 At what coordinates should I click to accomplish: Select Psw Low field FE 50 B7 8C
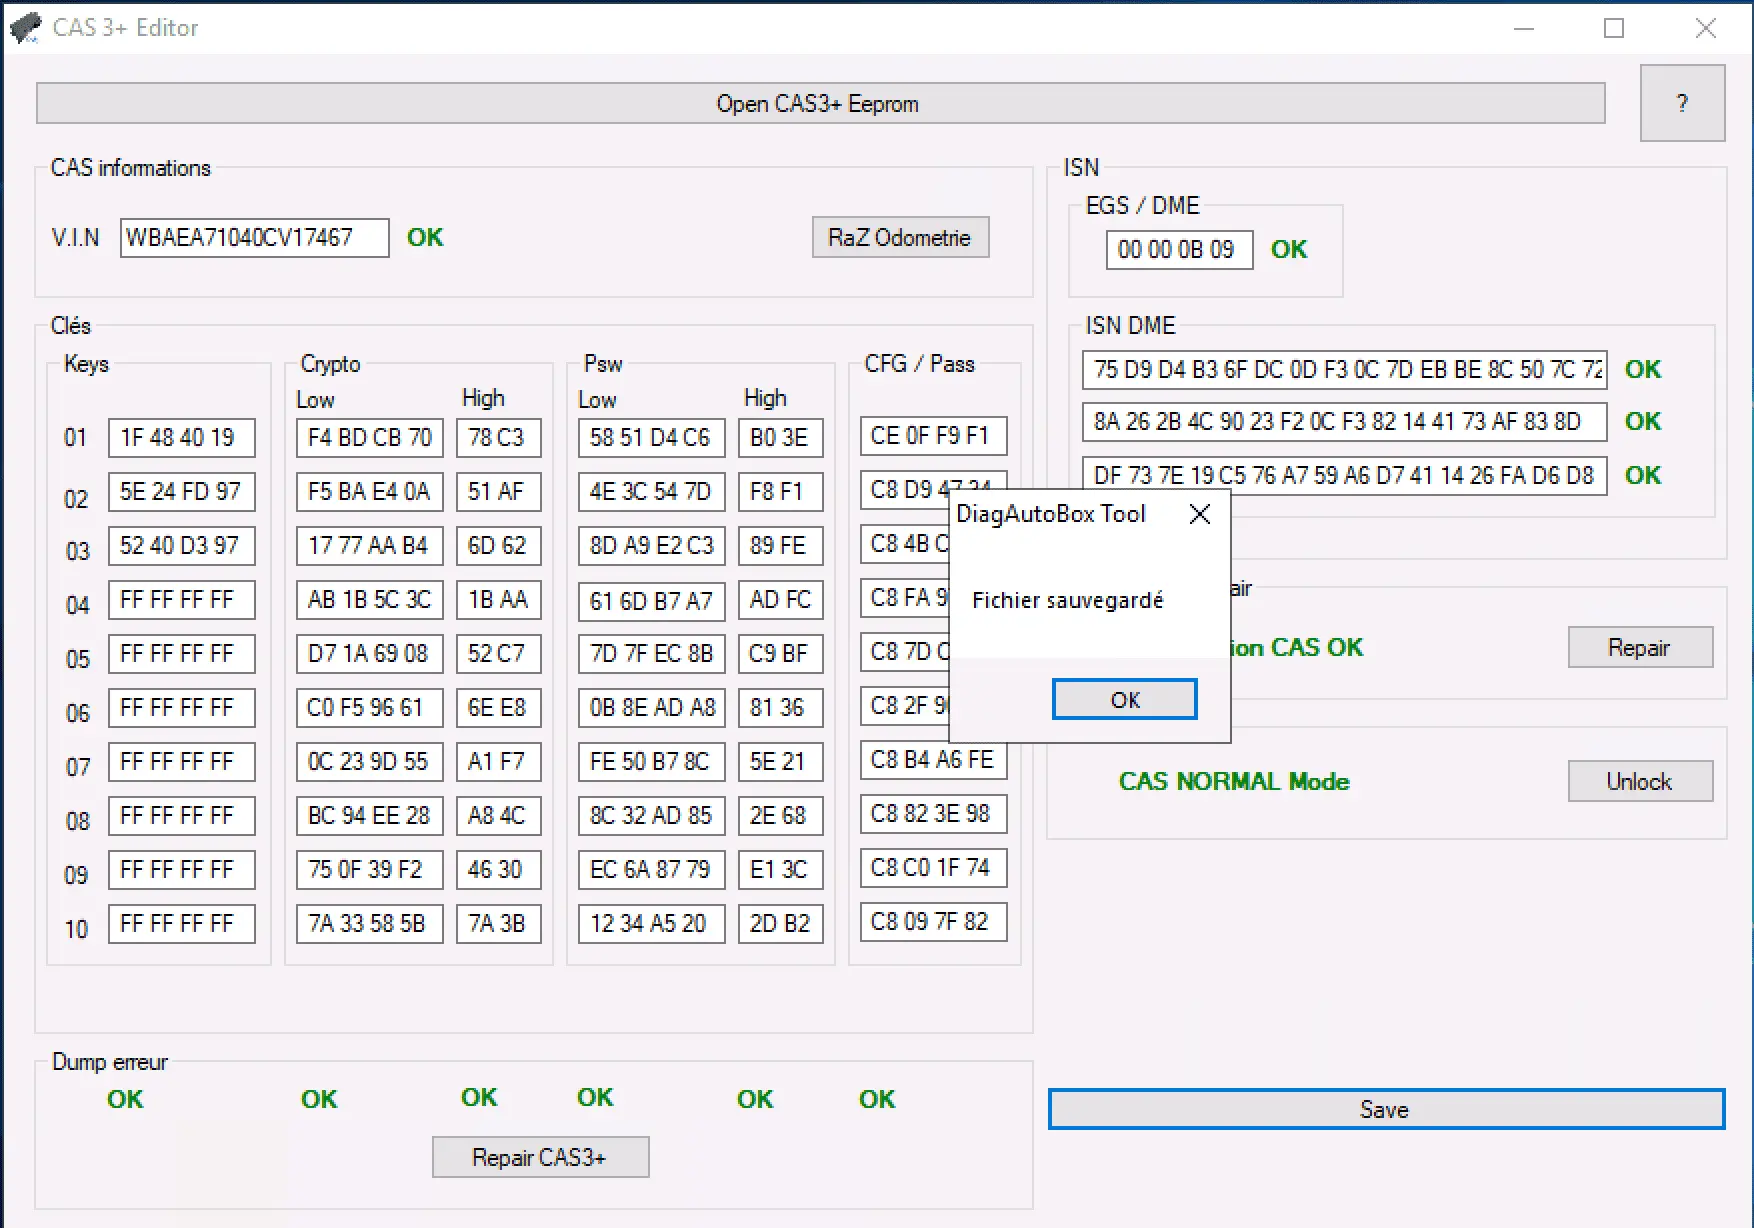tap(651, 761)
